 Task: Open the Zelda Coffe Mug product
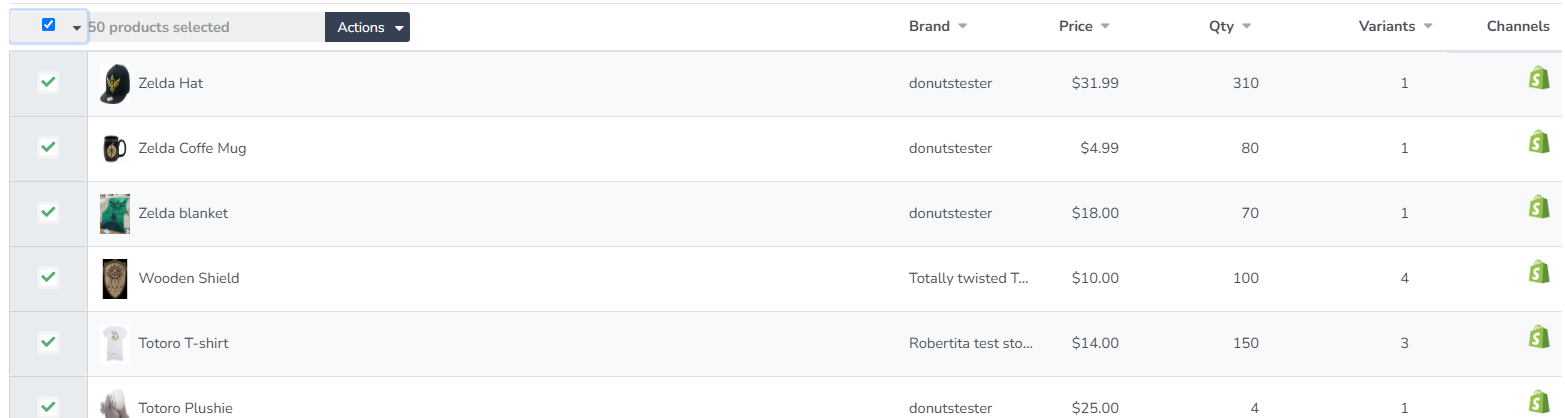pos(192,148)
